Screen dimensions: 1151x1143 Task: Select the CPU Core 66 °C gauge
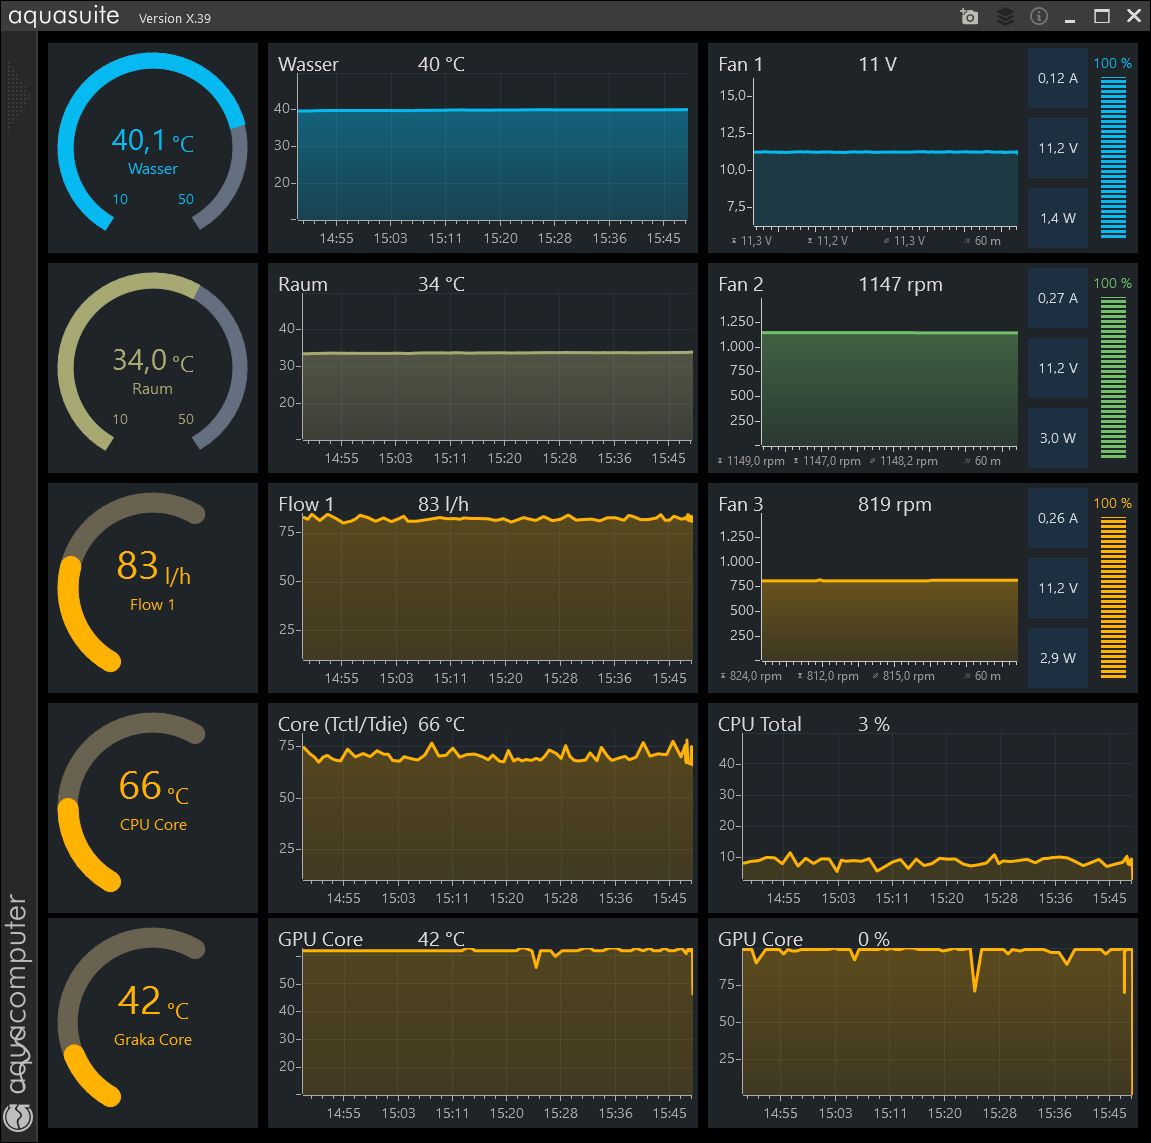click(153, 808)
